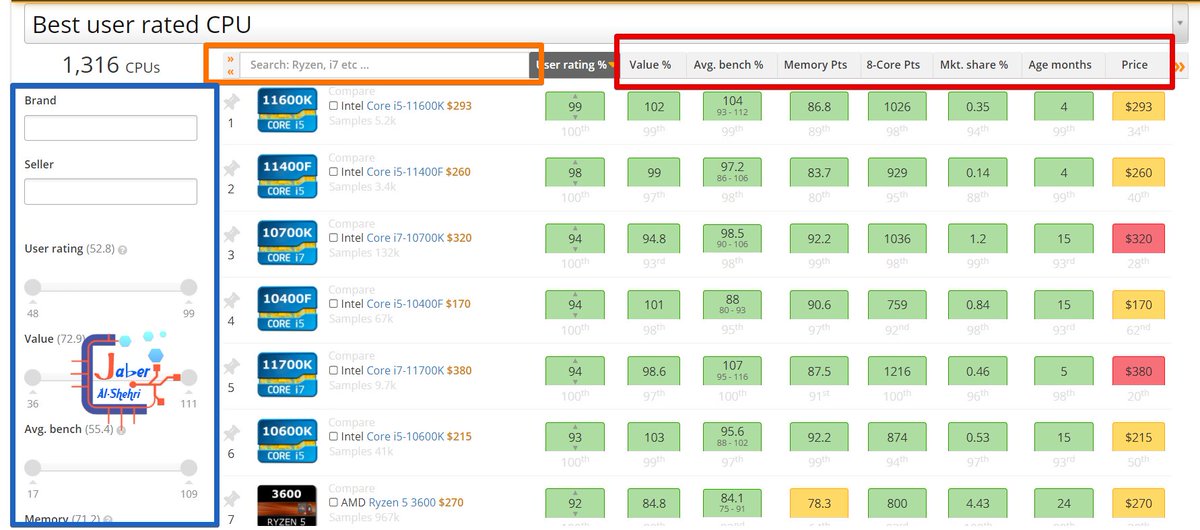
Task: Click the Avg. bench slider's right handle at 109
Action: [x=188, y=467]
